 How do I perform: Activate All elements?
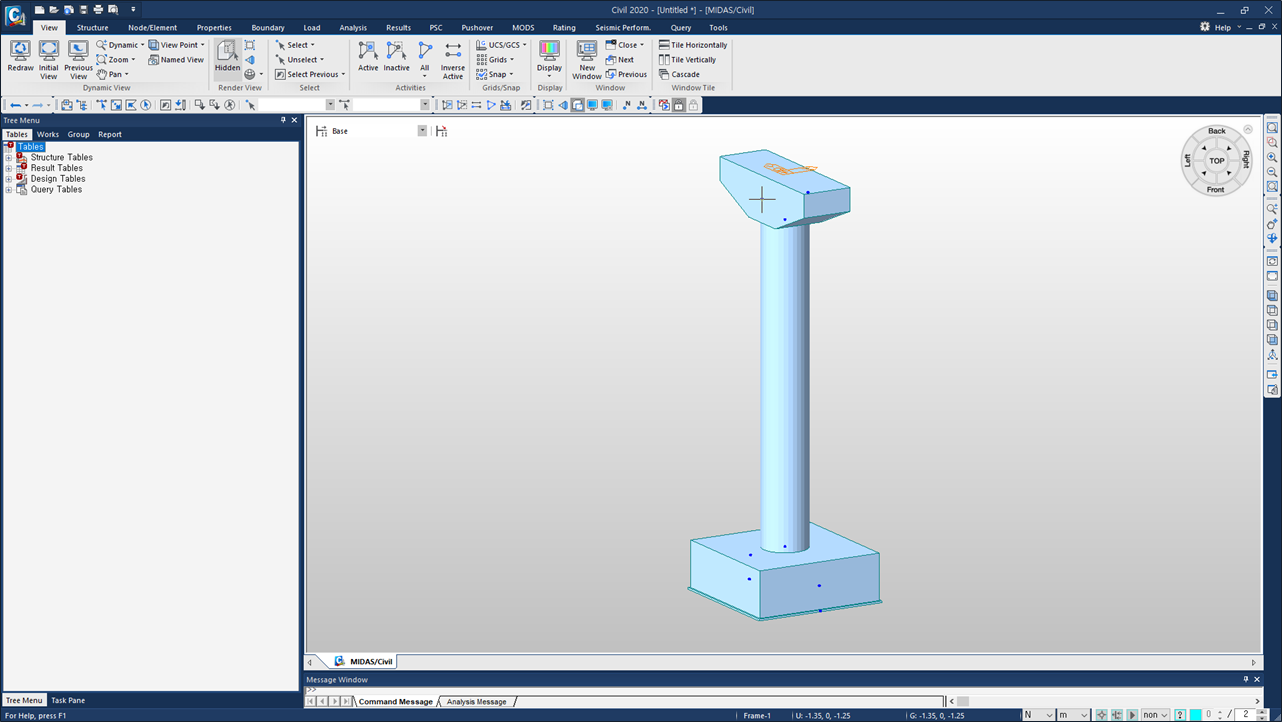pos(424,59)
